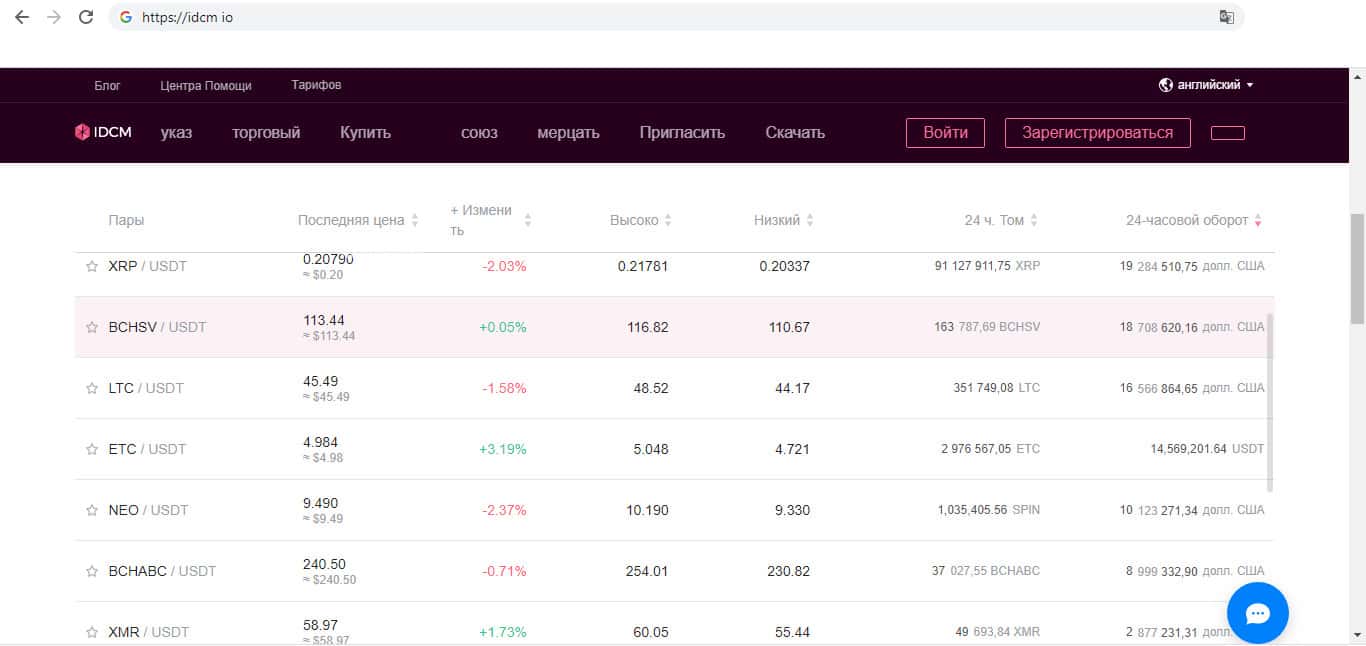Reload the page with browser refresh icon
The height and width of the screenshot is (646, 1366).
pyautogui.click(x=86, y=17)
